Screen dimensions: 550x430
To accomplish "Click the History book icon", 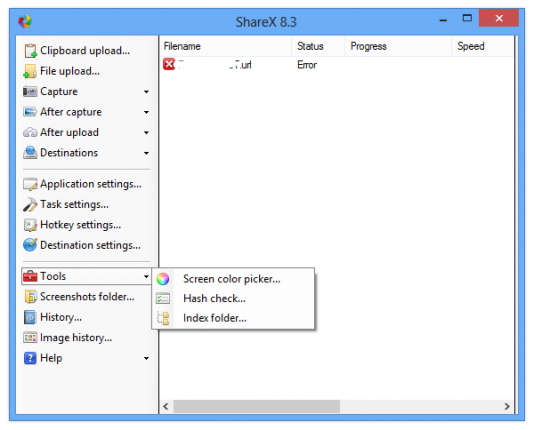I will tap(30, 317).
